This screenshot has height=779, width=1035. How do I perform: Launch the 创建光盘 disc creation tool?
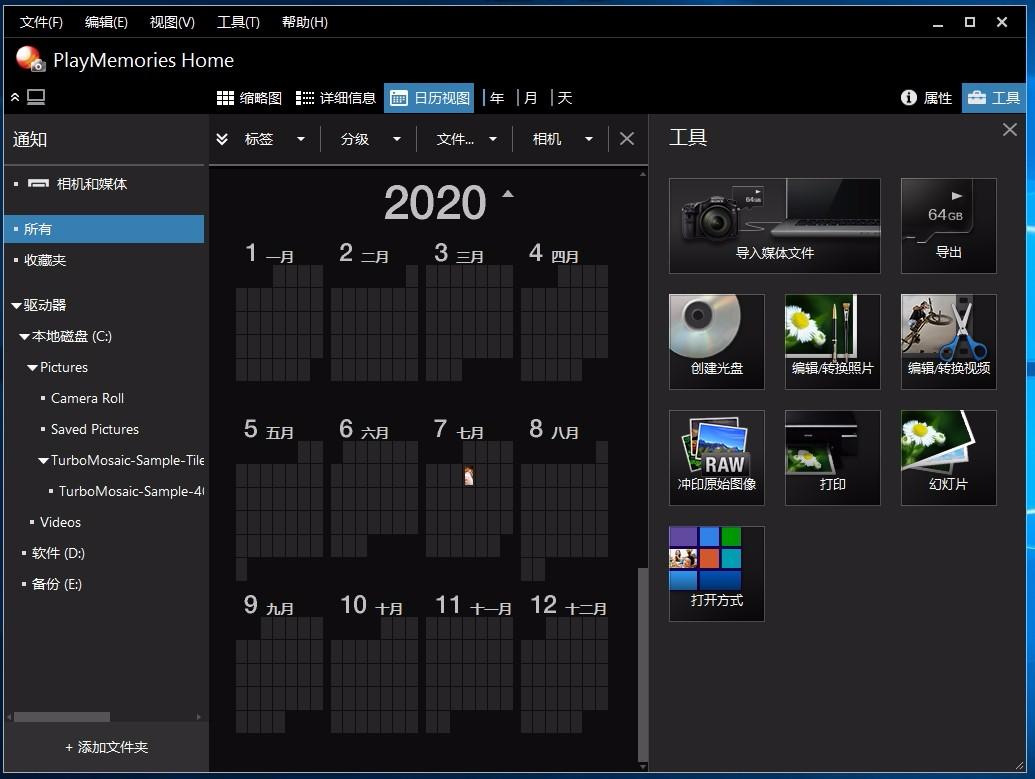click(716, 341)
